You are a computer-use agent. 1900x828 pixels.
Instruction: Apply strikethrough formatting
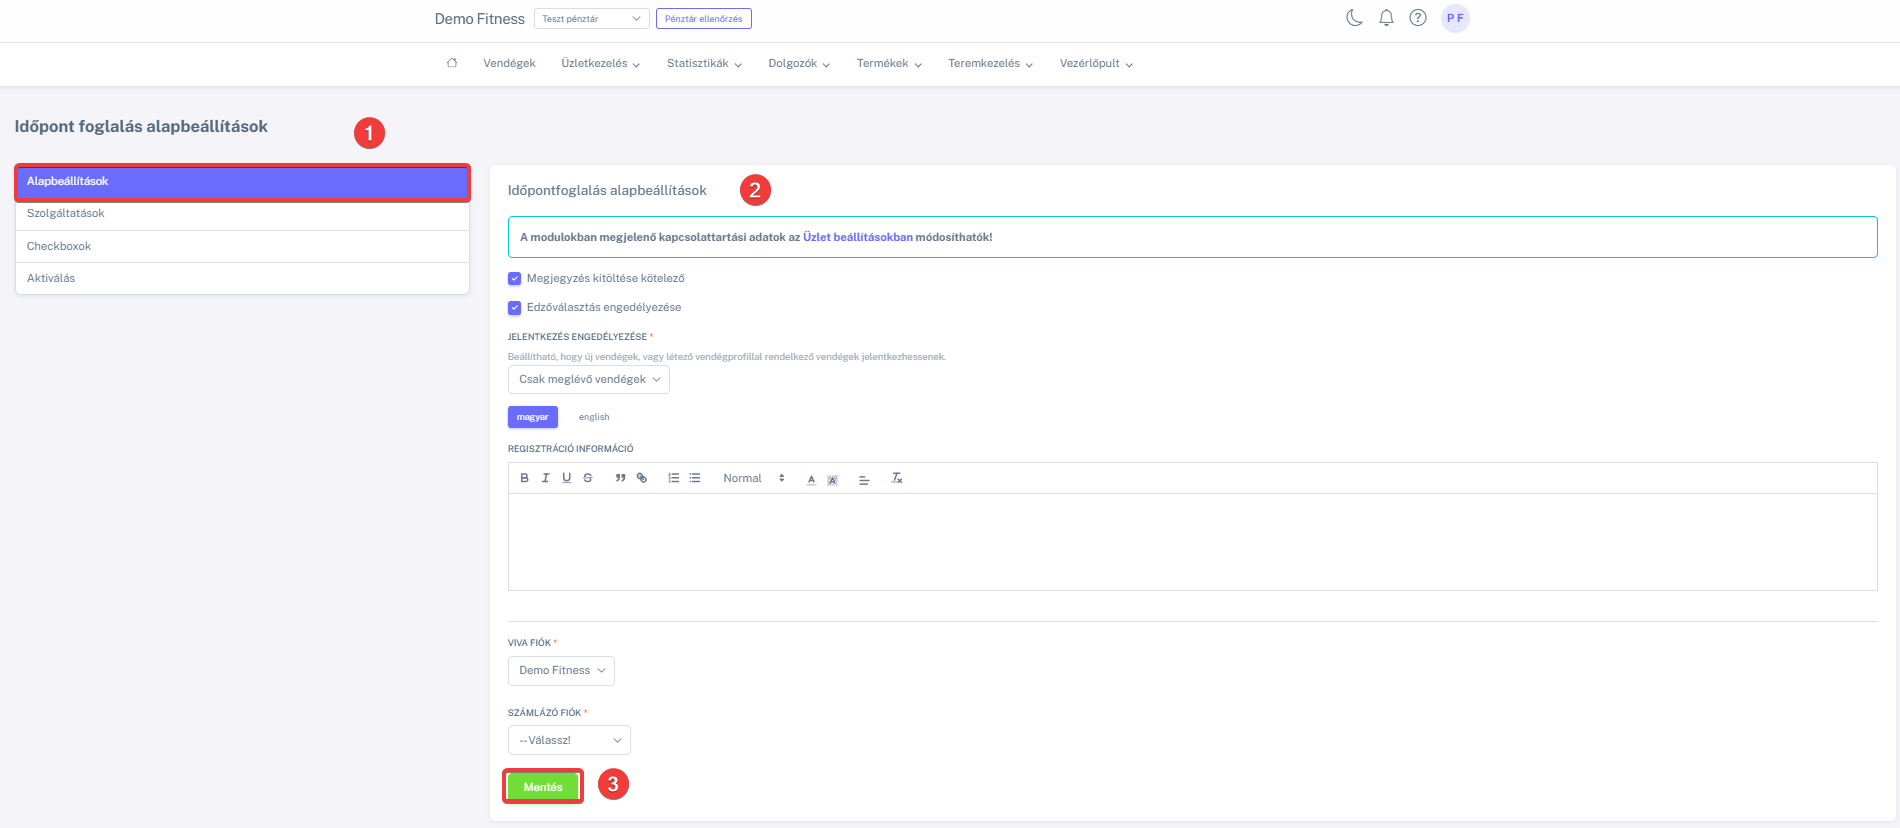[588, 478]
